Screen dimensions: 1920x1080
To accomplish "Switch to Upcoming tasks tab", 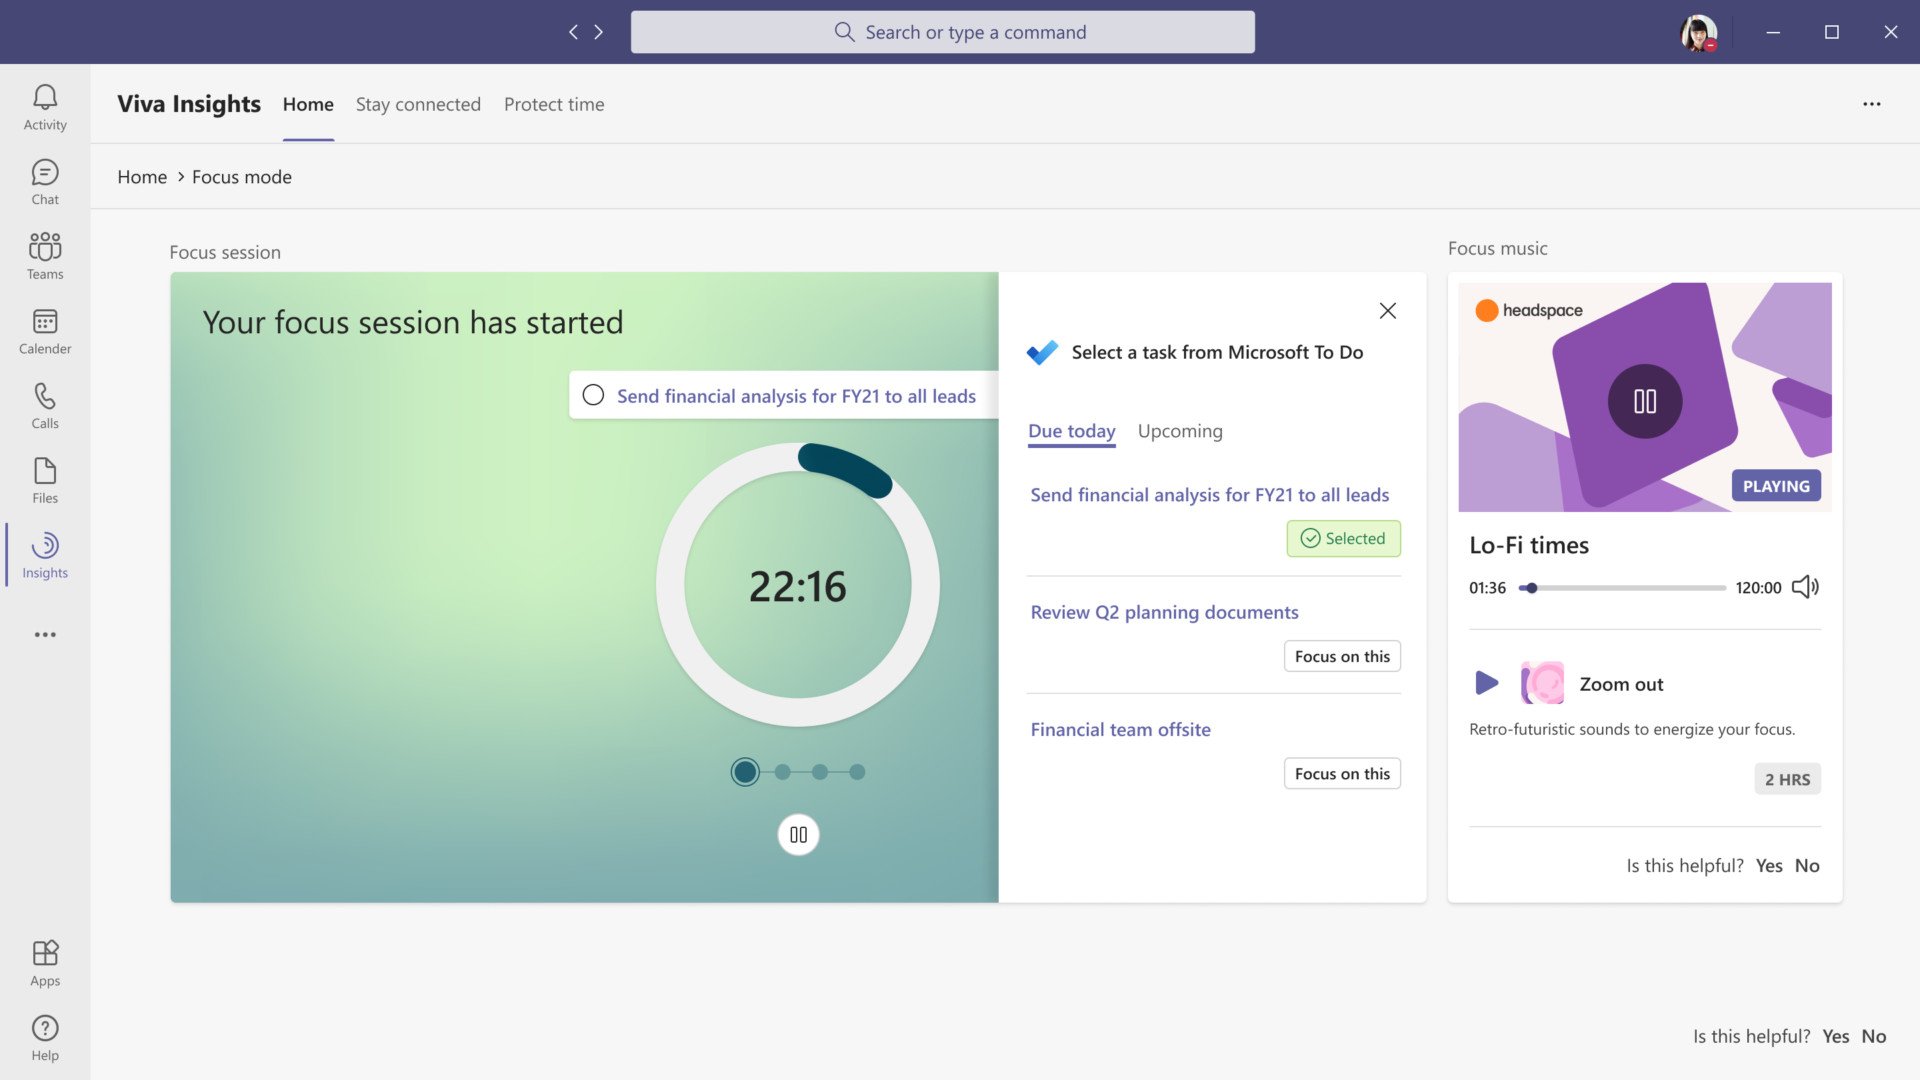I will pos(1180,430).
